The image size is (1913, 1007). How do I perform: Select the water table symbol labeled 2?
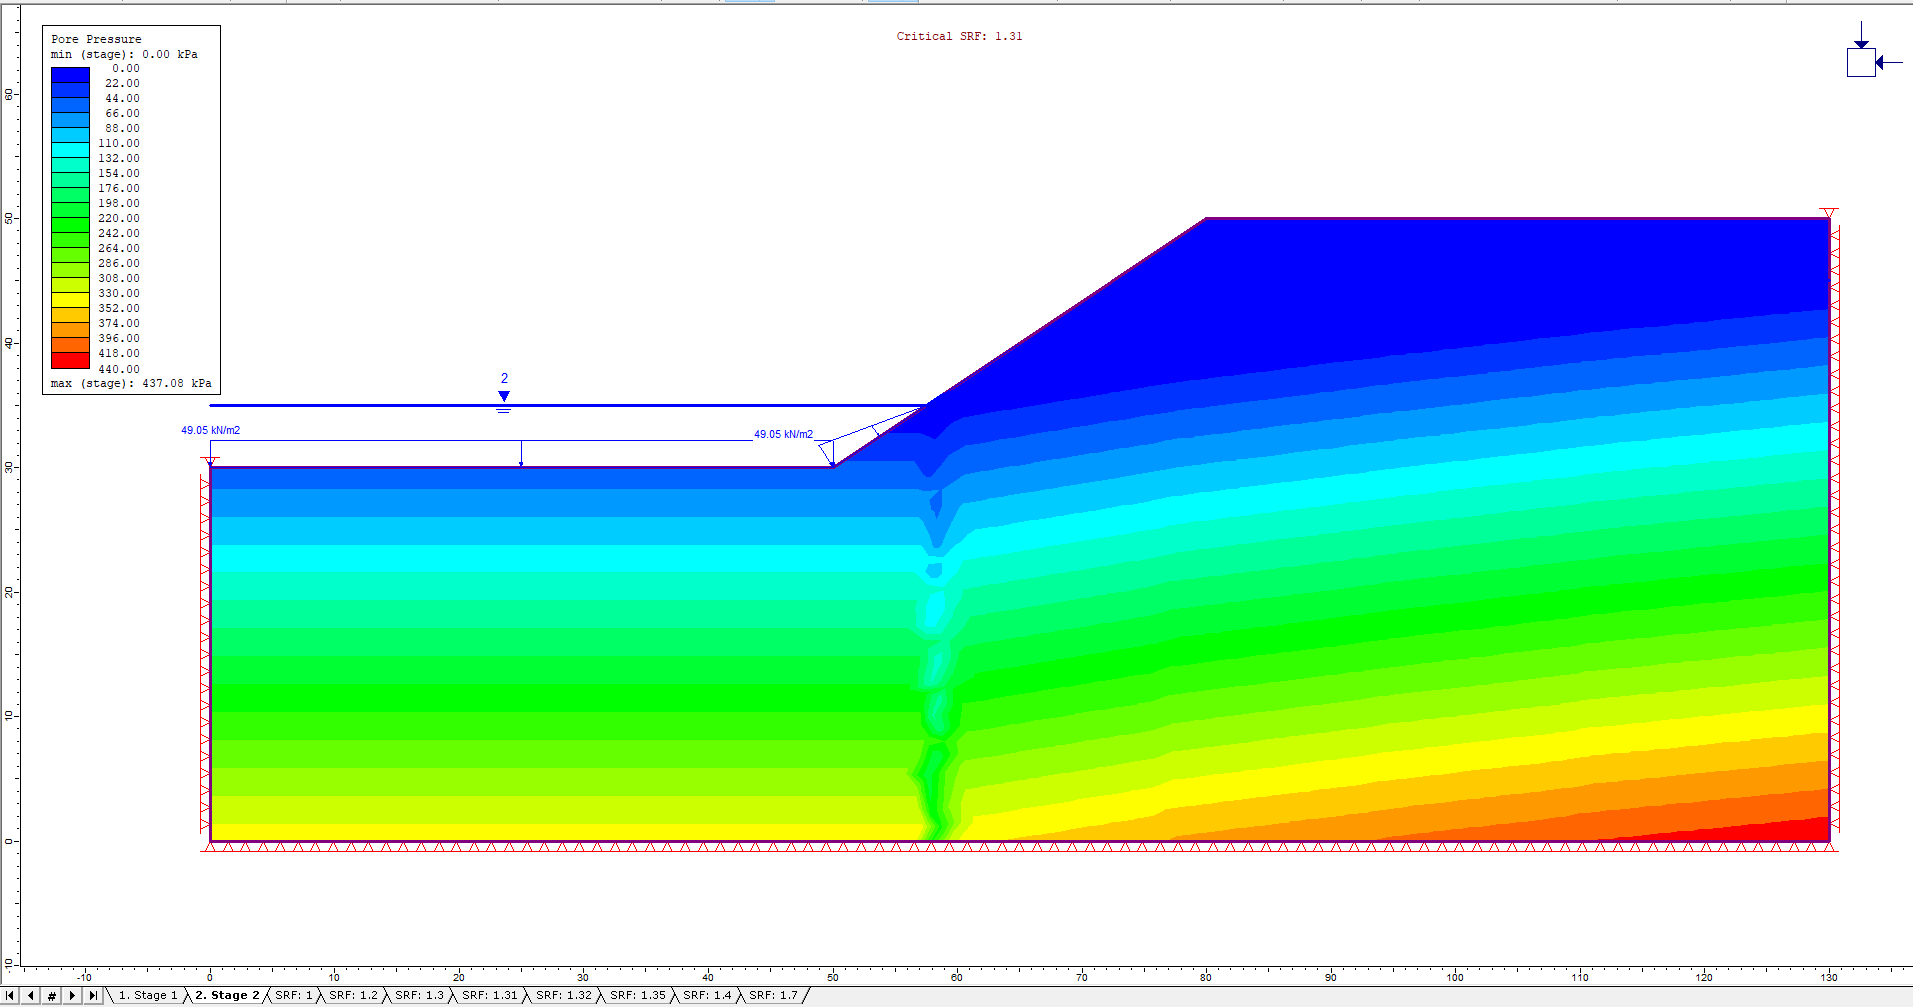(503, 396)
